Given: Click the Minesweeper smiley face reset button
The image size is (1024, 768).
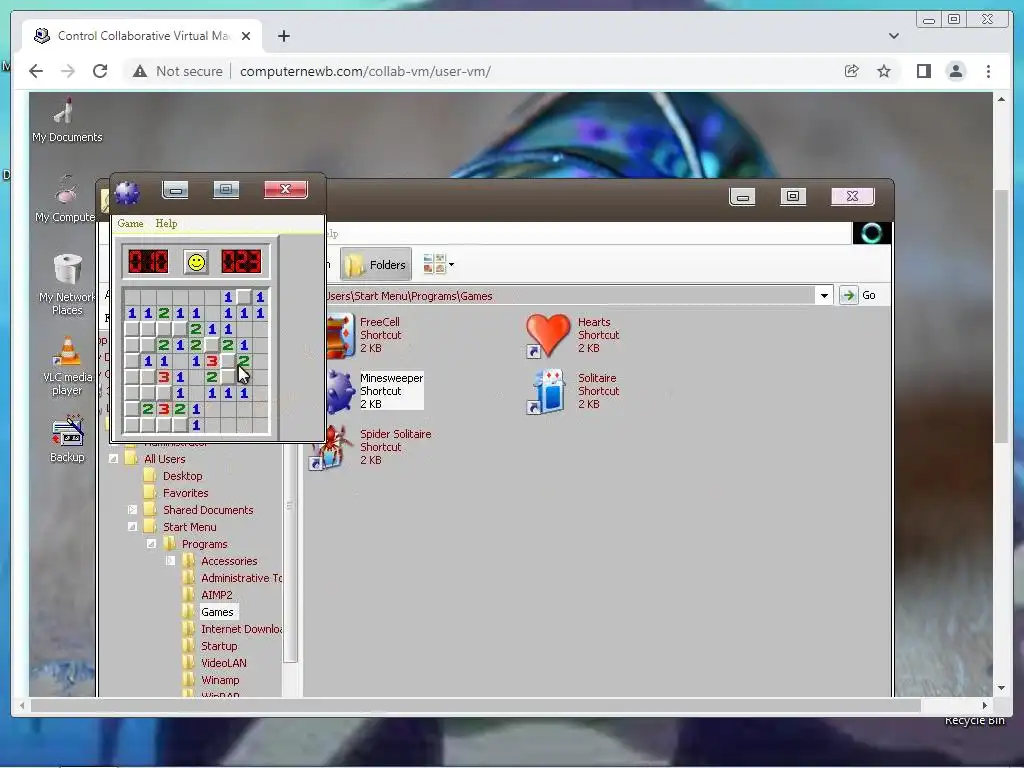Looking at the screenshot, I should (196, 262).
